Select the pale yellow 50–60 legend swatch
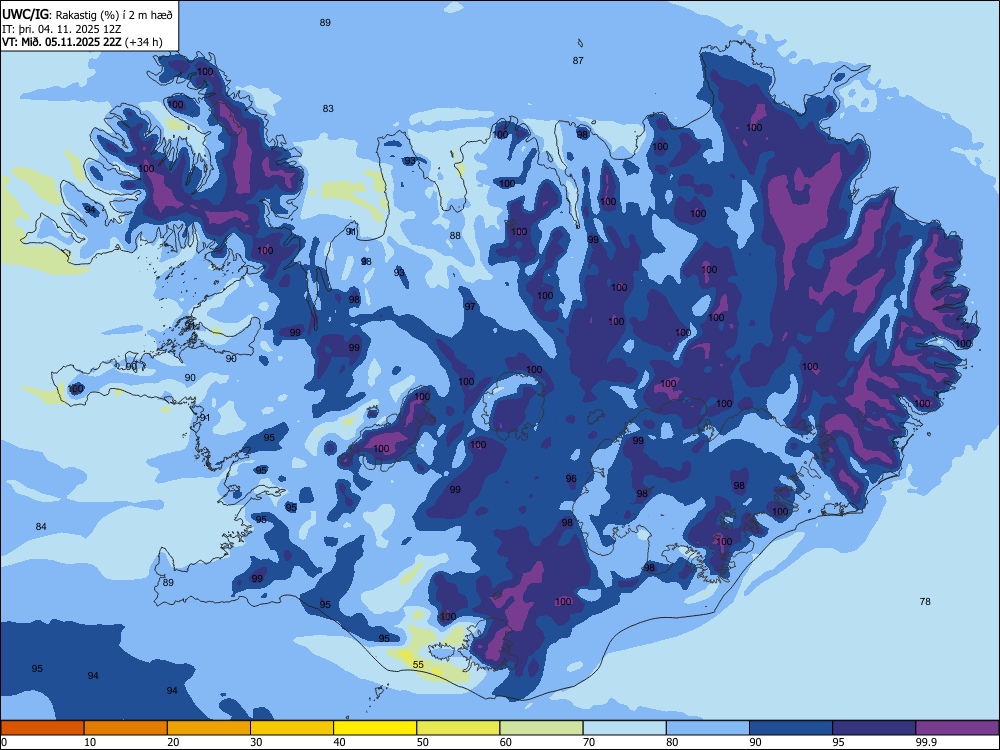Image resolution: width=1000 pixels, height=750 pixels. pyautogui.click(x=458, y=728)
